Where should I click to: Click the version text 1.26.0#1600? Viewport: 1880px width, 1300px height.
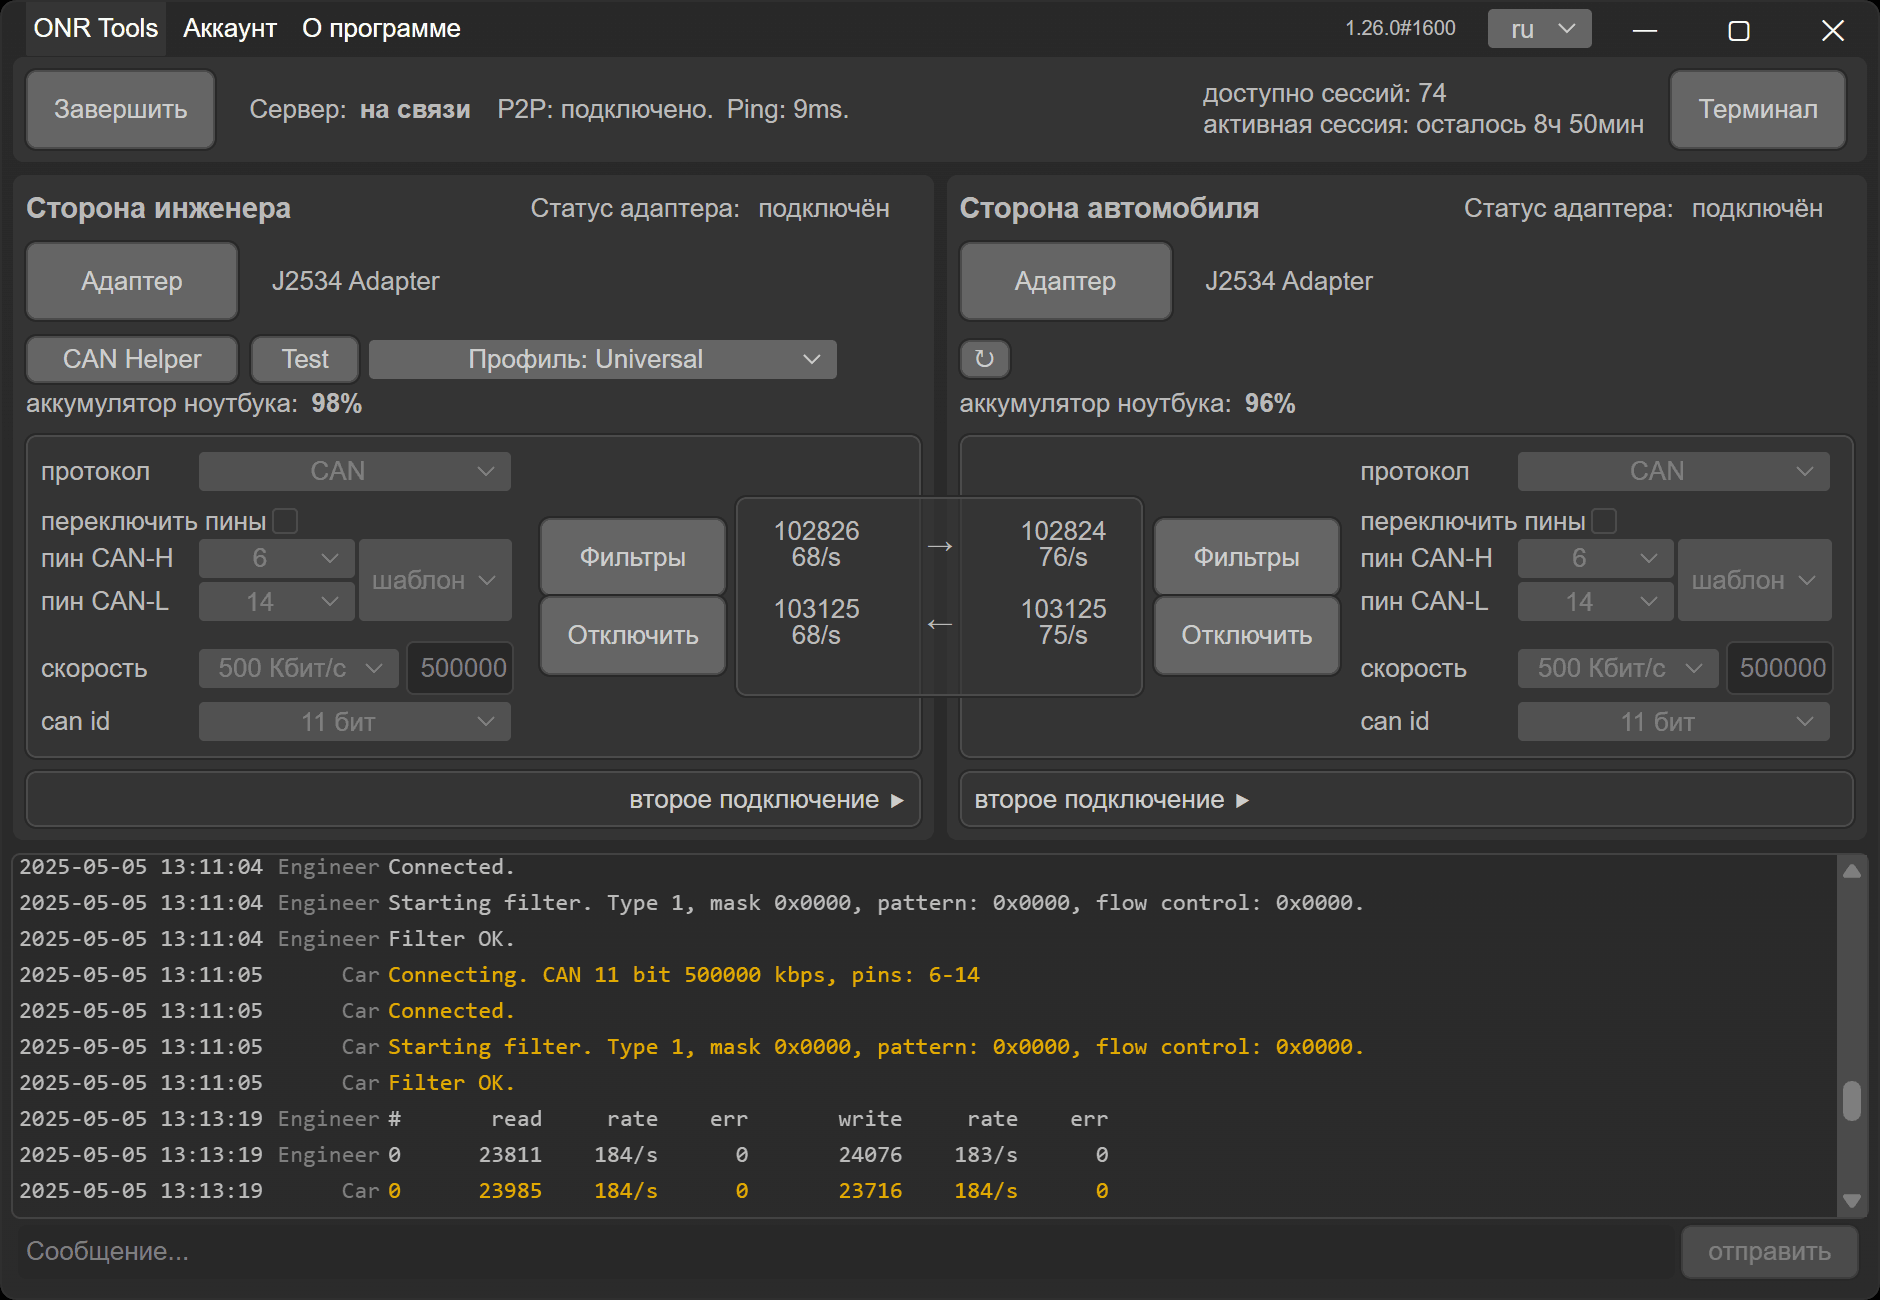pyautogui.click(x=1400, y=28)
